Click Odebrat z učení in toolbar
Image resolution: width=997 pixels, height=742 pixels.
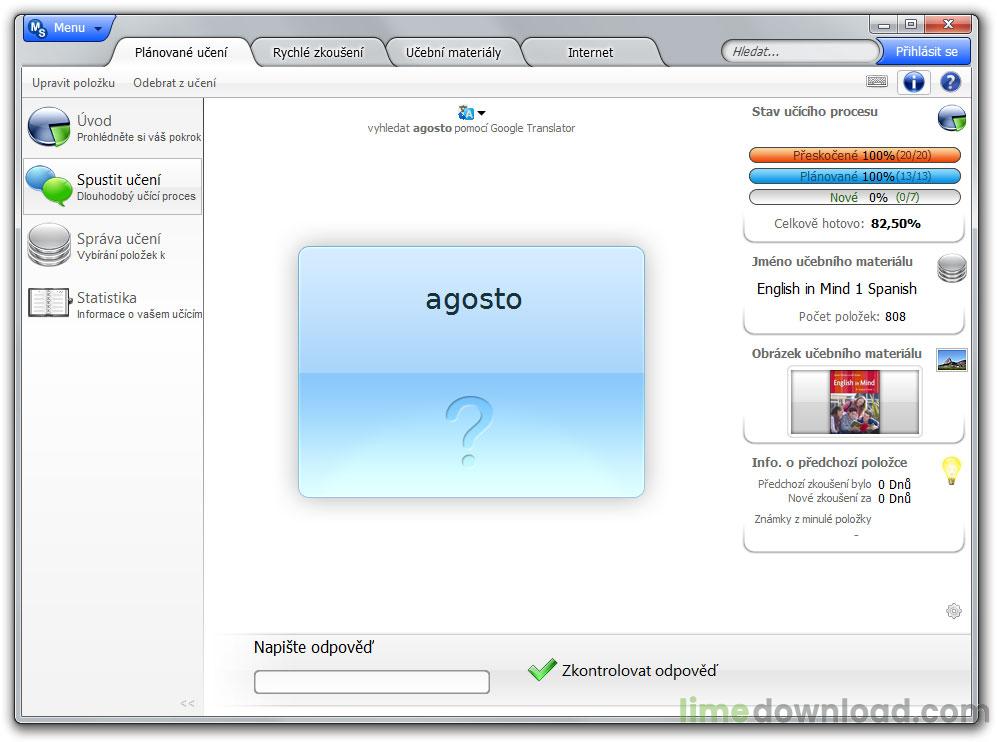click(x=174, y=83)
